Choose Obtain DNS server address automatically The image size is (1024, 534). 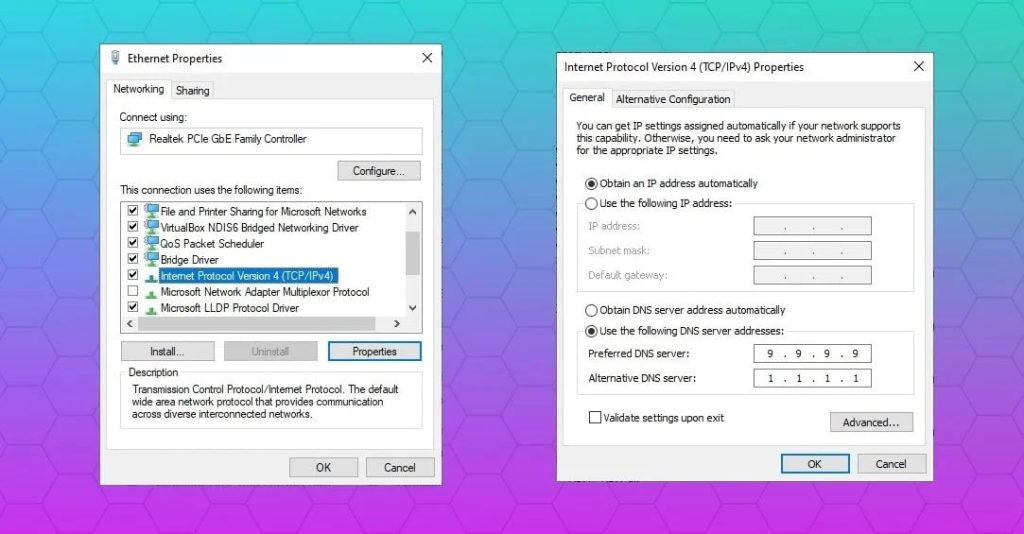pyautogui.click(x=591, y=310)
